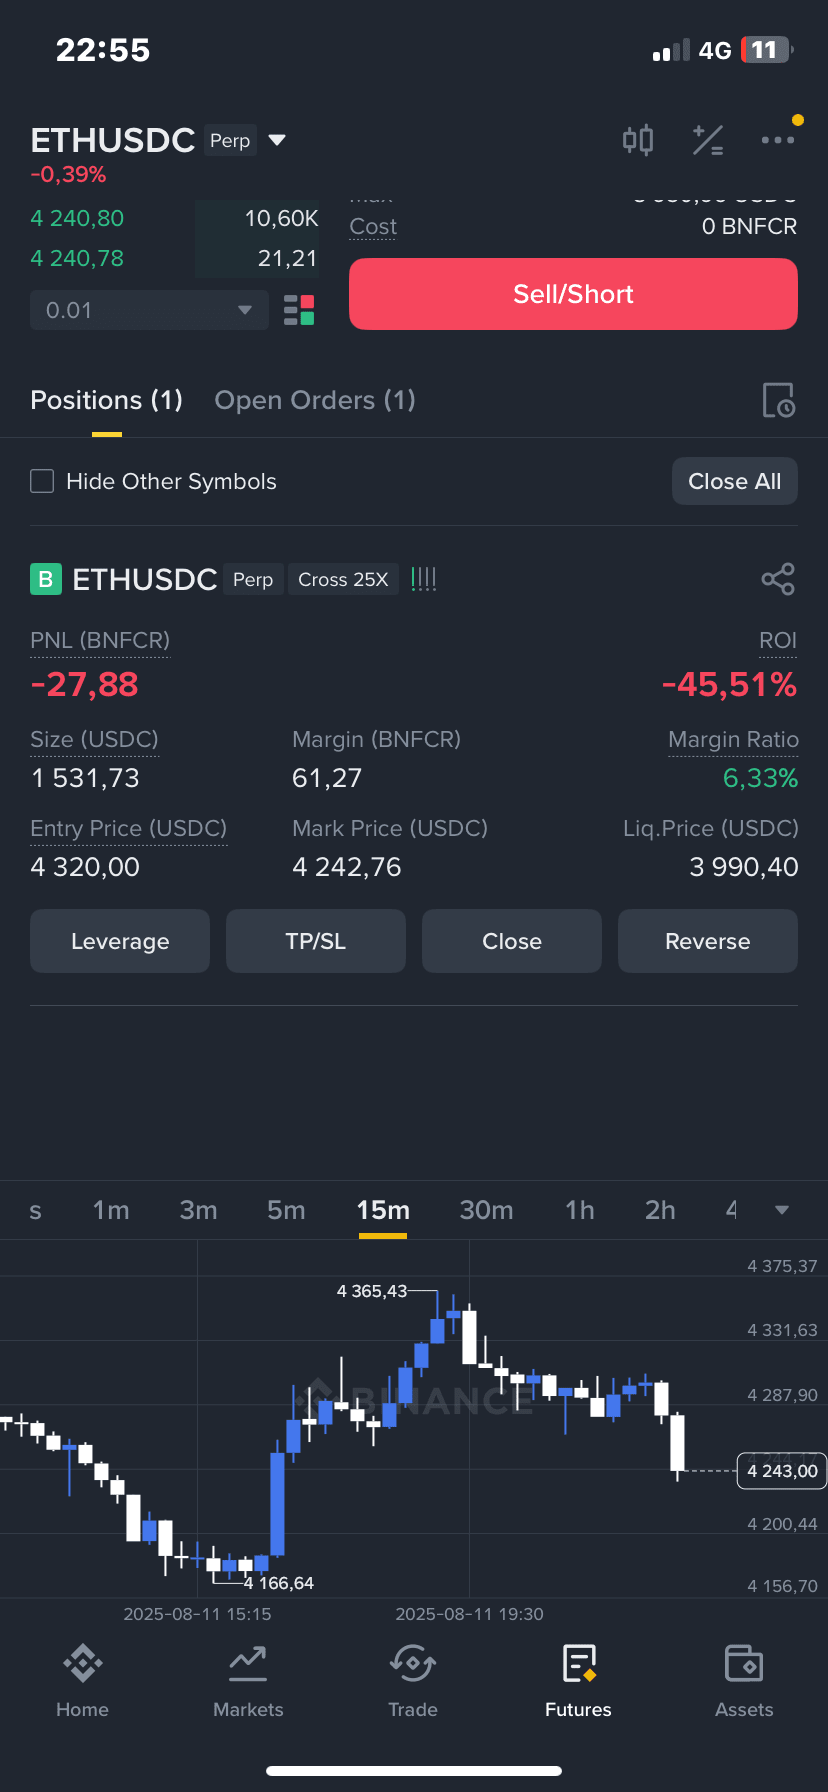Expand the ETHUSDC symbol selector arrow

coord(277,140)
